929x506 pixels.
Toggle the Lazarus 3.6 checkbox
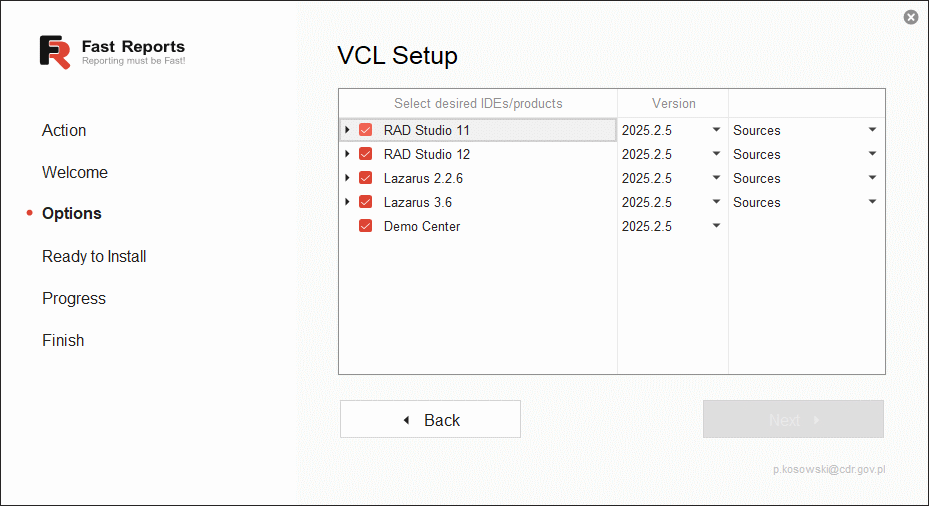point(366,202)
